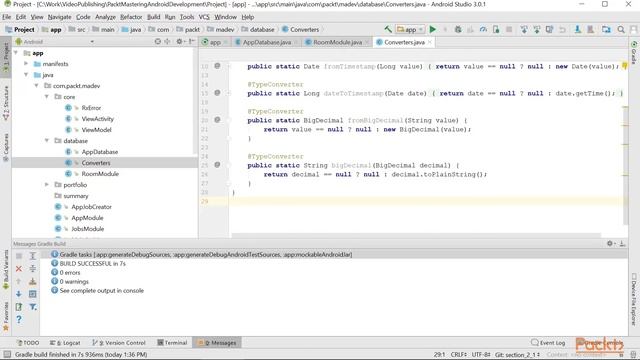Click the Make Project hammer icon
This screenshot has height=360, width=640.
pos(388,29)
